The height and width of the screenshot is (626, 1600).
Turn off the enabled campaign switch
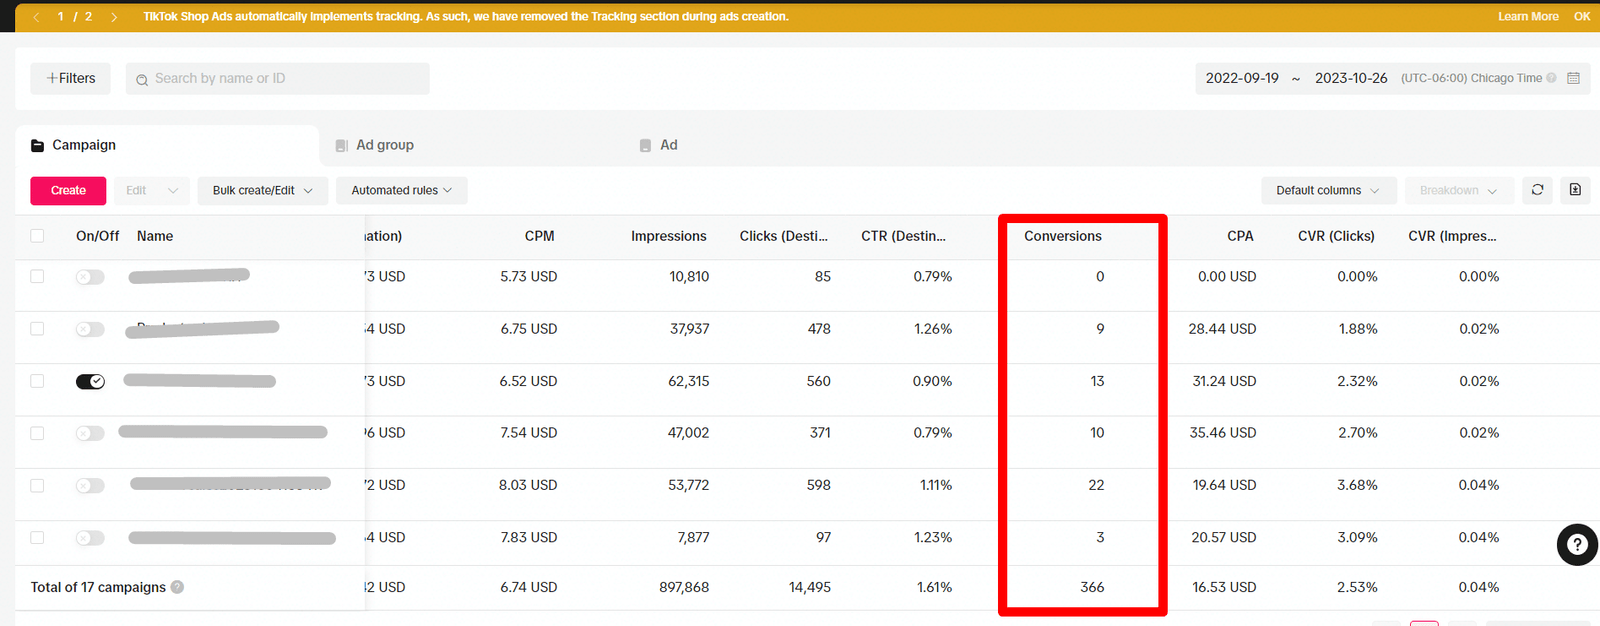tap(90, 381)
